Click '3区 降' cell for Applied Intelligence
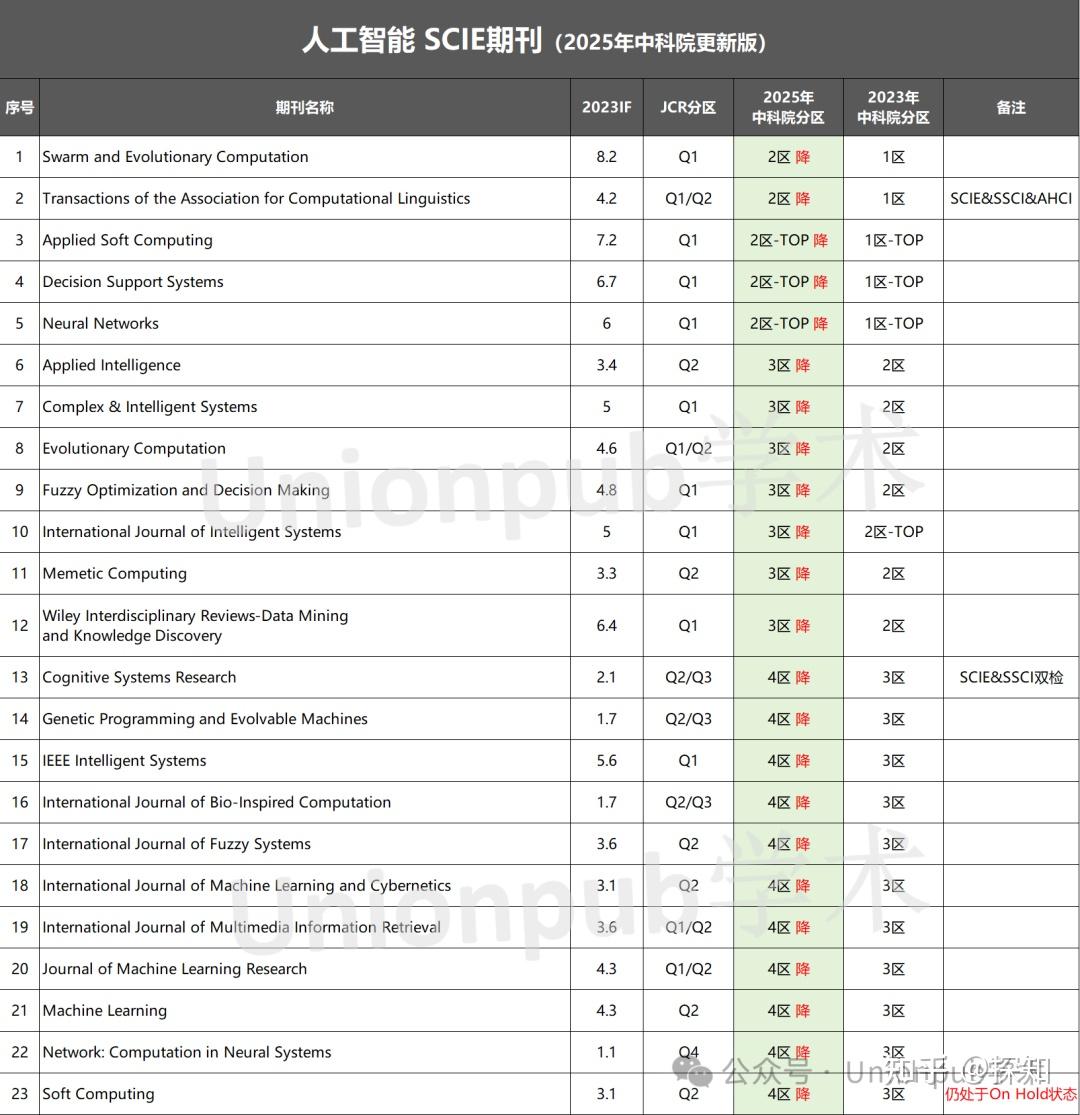This screenshot has width=1080, height=1115. (x=788, y=366)
